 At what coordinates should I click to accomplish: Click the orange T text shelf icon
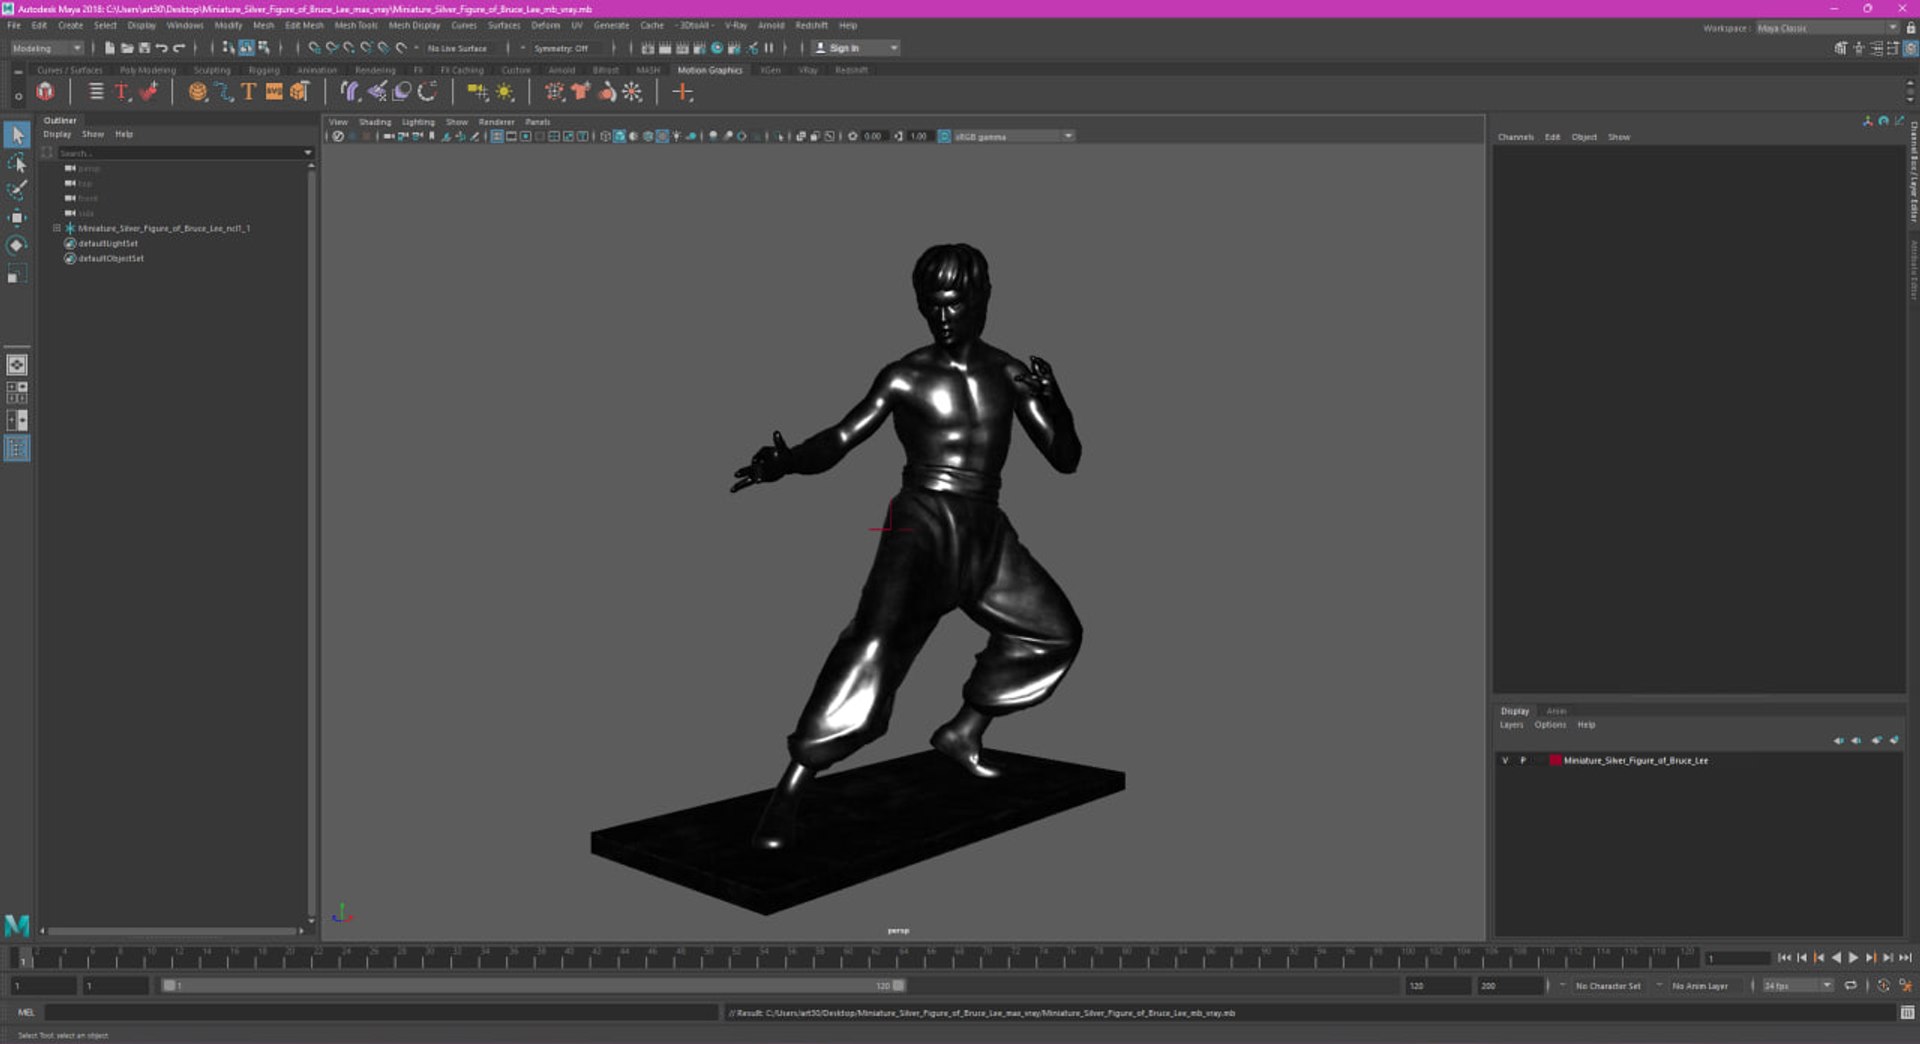click(x=248, y=92)
